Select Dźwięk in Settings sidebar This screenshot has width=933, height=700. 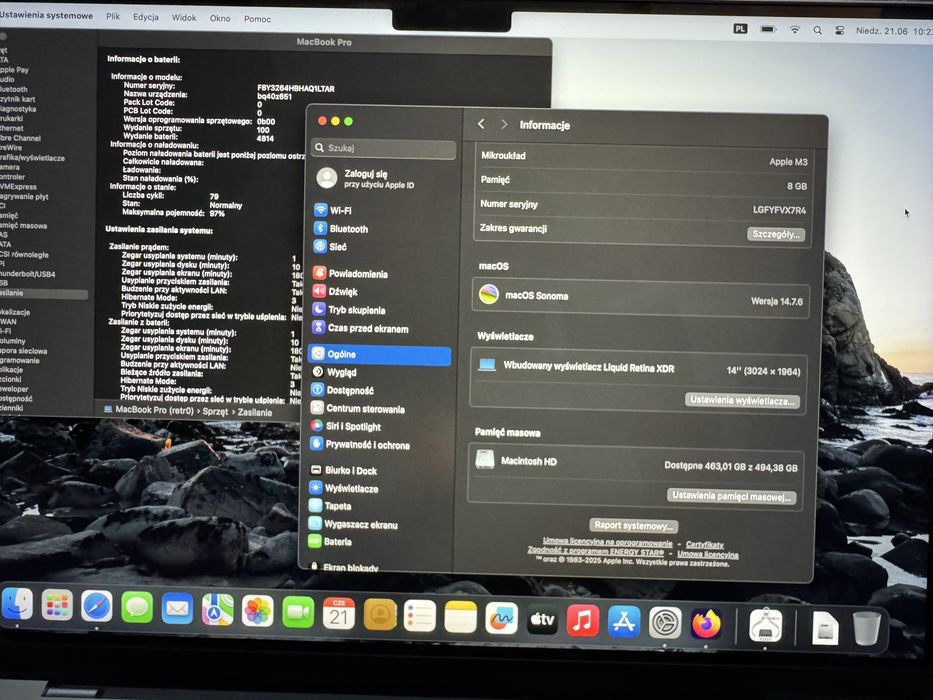click(381, 292)
